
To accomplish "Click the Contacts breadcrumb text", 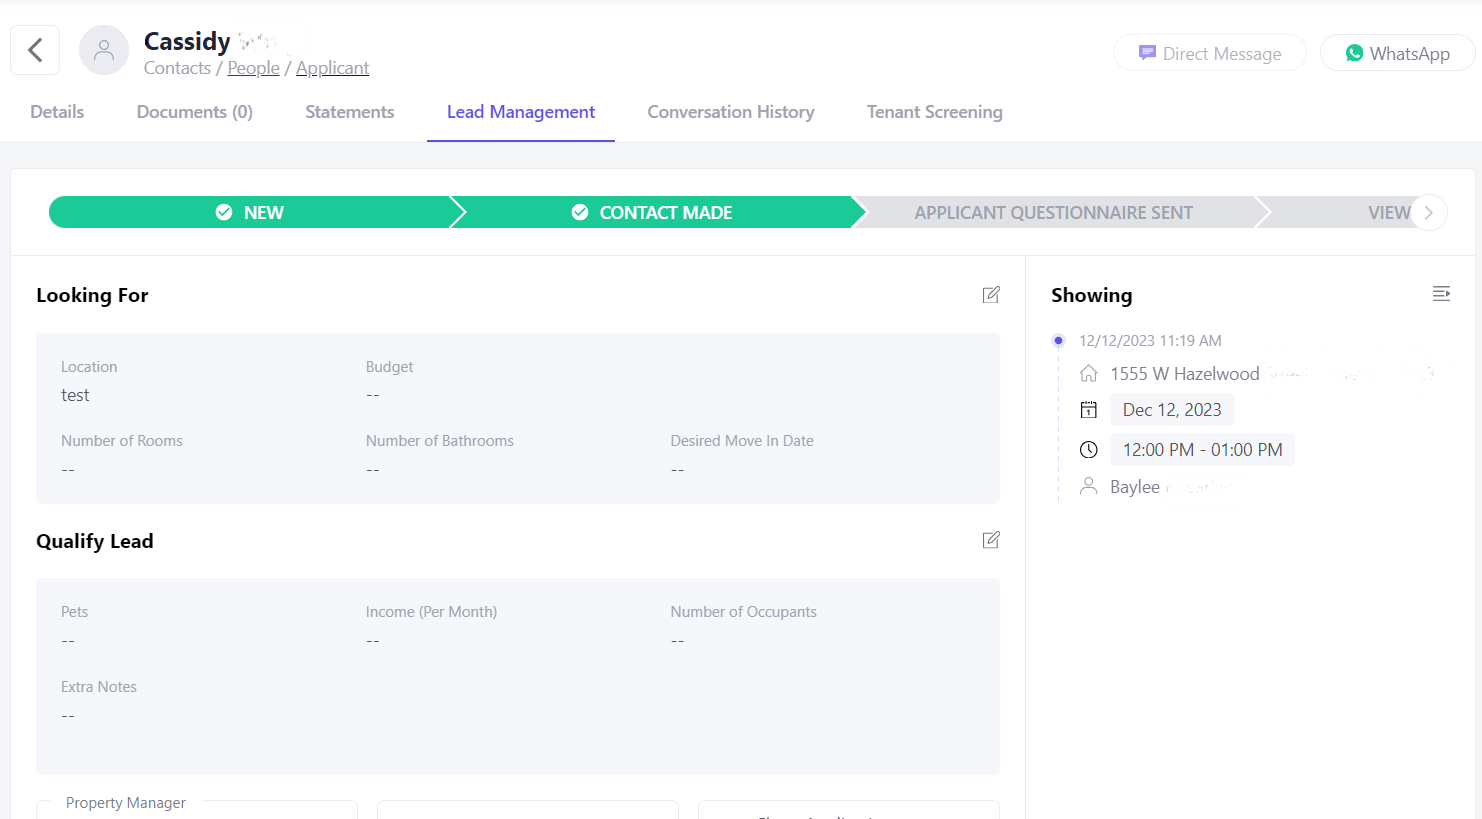I will pos(177,68).
